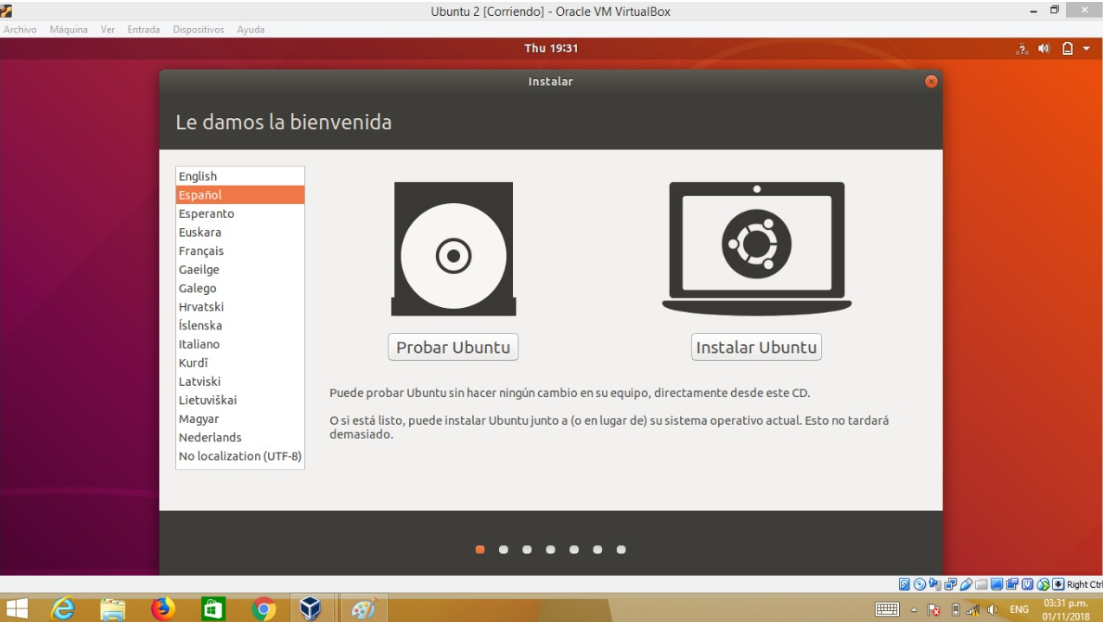
Task: Open the touch keyboard tray icon
Action: pos(887,609)
